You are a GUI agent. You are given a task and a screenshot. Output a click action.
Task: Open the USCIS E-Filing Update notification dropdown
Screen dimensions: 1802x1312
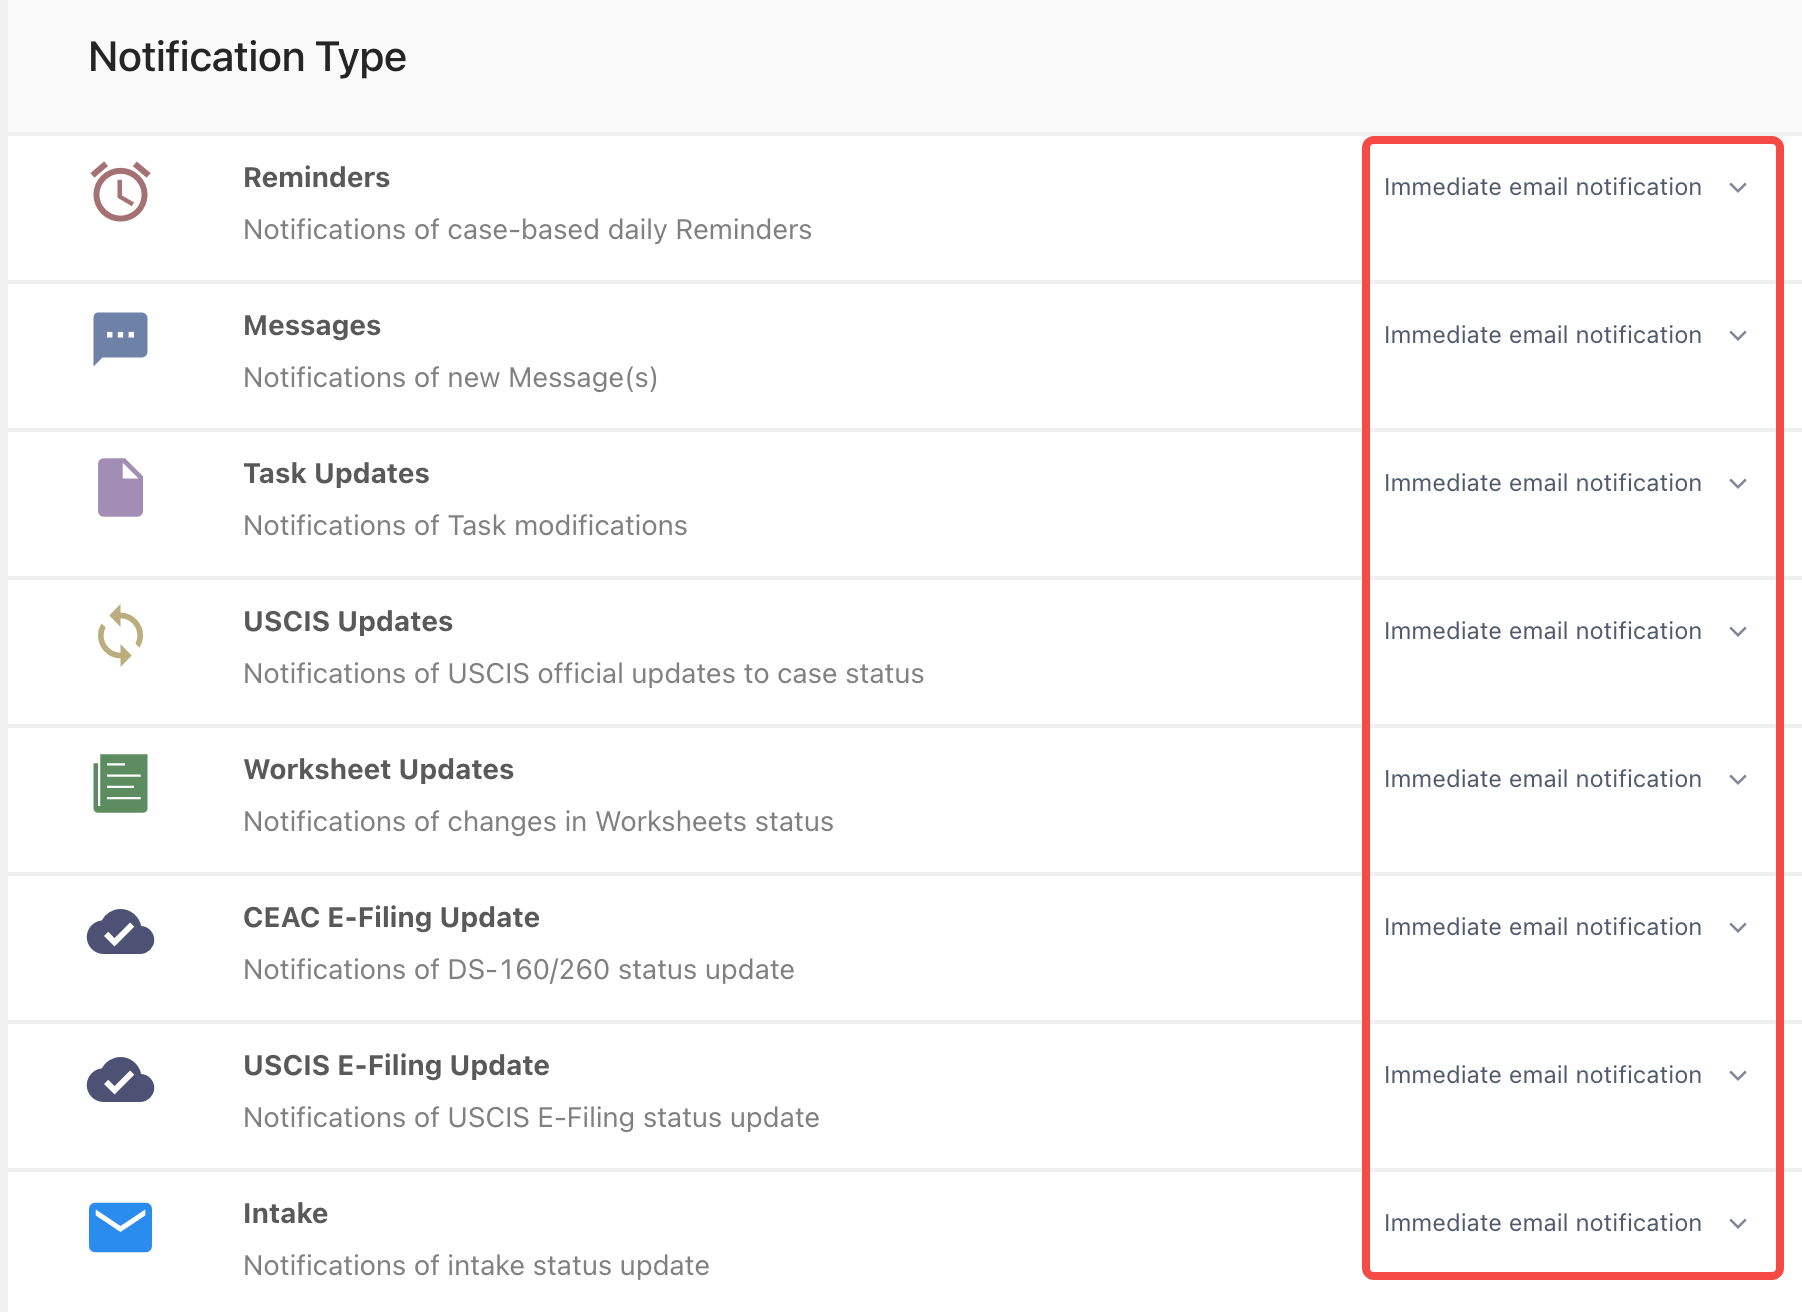pos(1565,1075)
